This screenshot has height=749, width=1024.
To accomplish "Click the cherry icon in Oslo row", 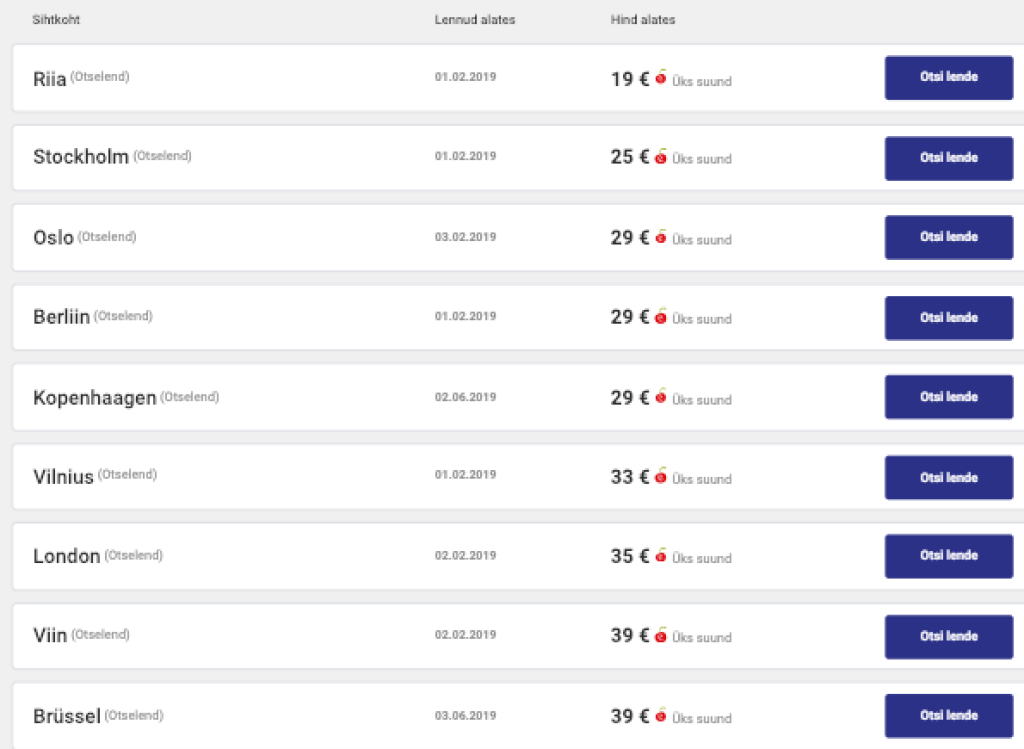I will click(661, 237).
